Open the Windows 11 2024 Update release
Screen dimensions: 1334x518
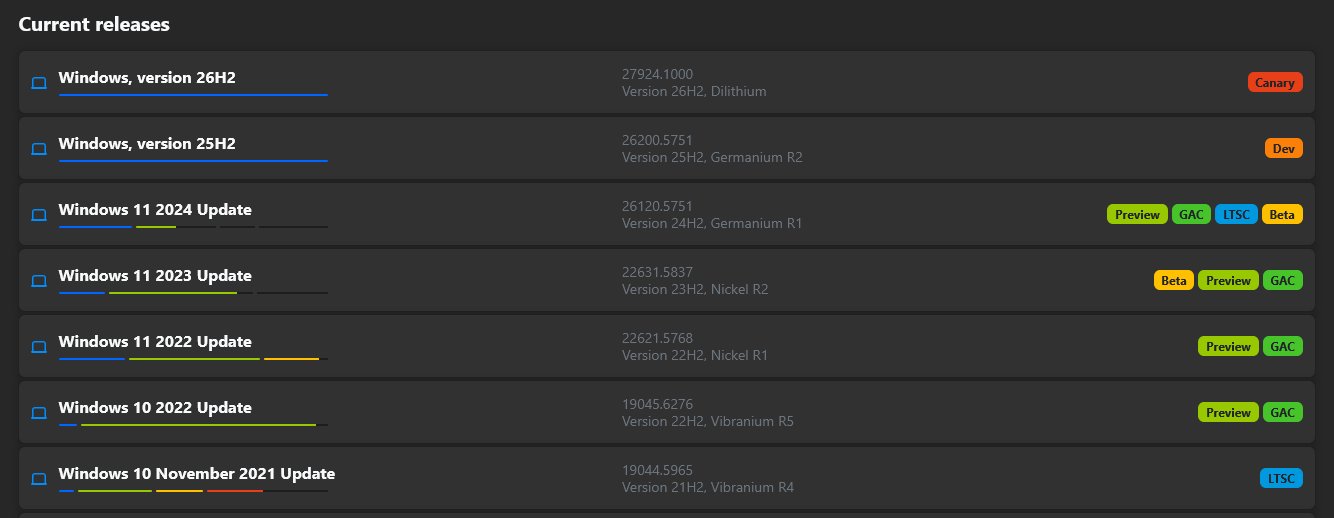[x=155, y=210]
